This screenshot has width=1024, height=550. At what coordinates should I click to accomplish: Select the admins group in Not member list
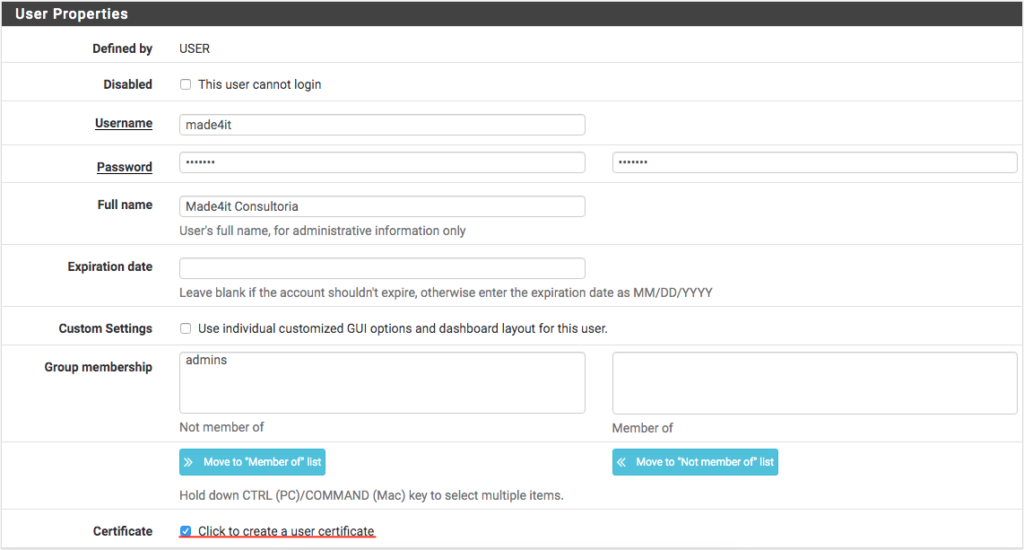(x=206, y=360)
